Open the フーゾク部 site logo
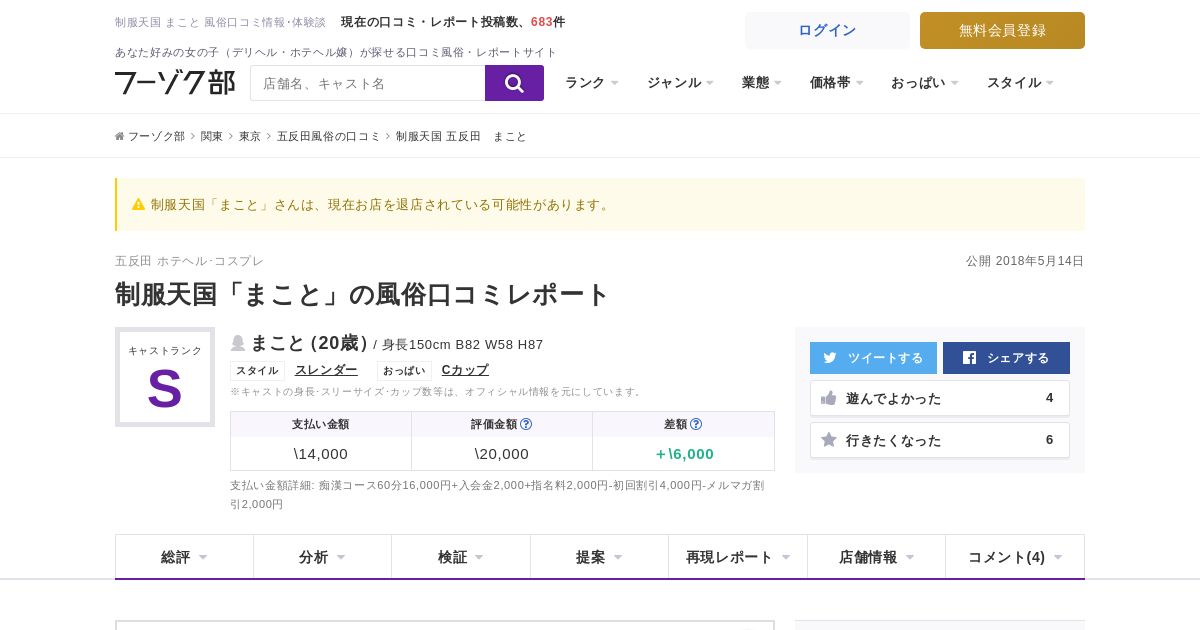This screenshot has height=630, width=1200. (x=175, y=83)
